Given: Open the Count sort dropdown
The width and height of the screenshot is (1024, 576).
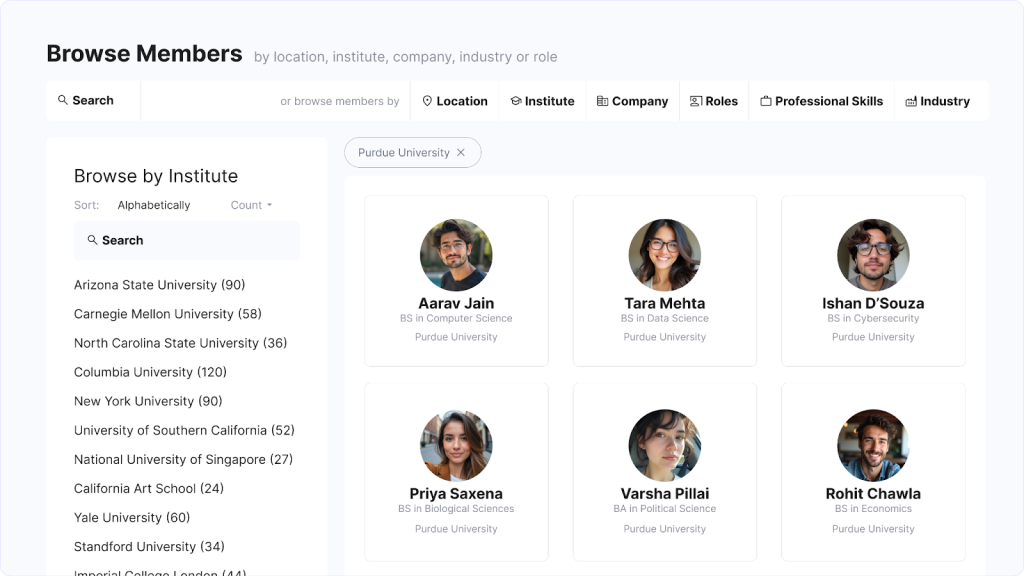Looking at the screenshot, I should [252, 205].
